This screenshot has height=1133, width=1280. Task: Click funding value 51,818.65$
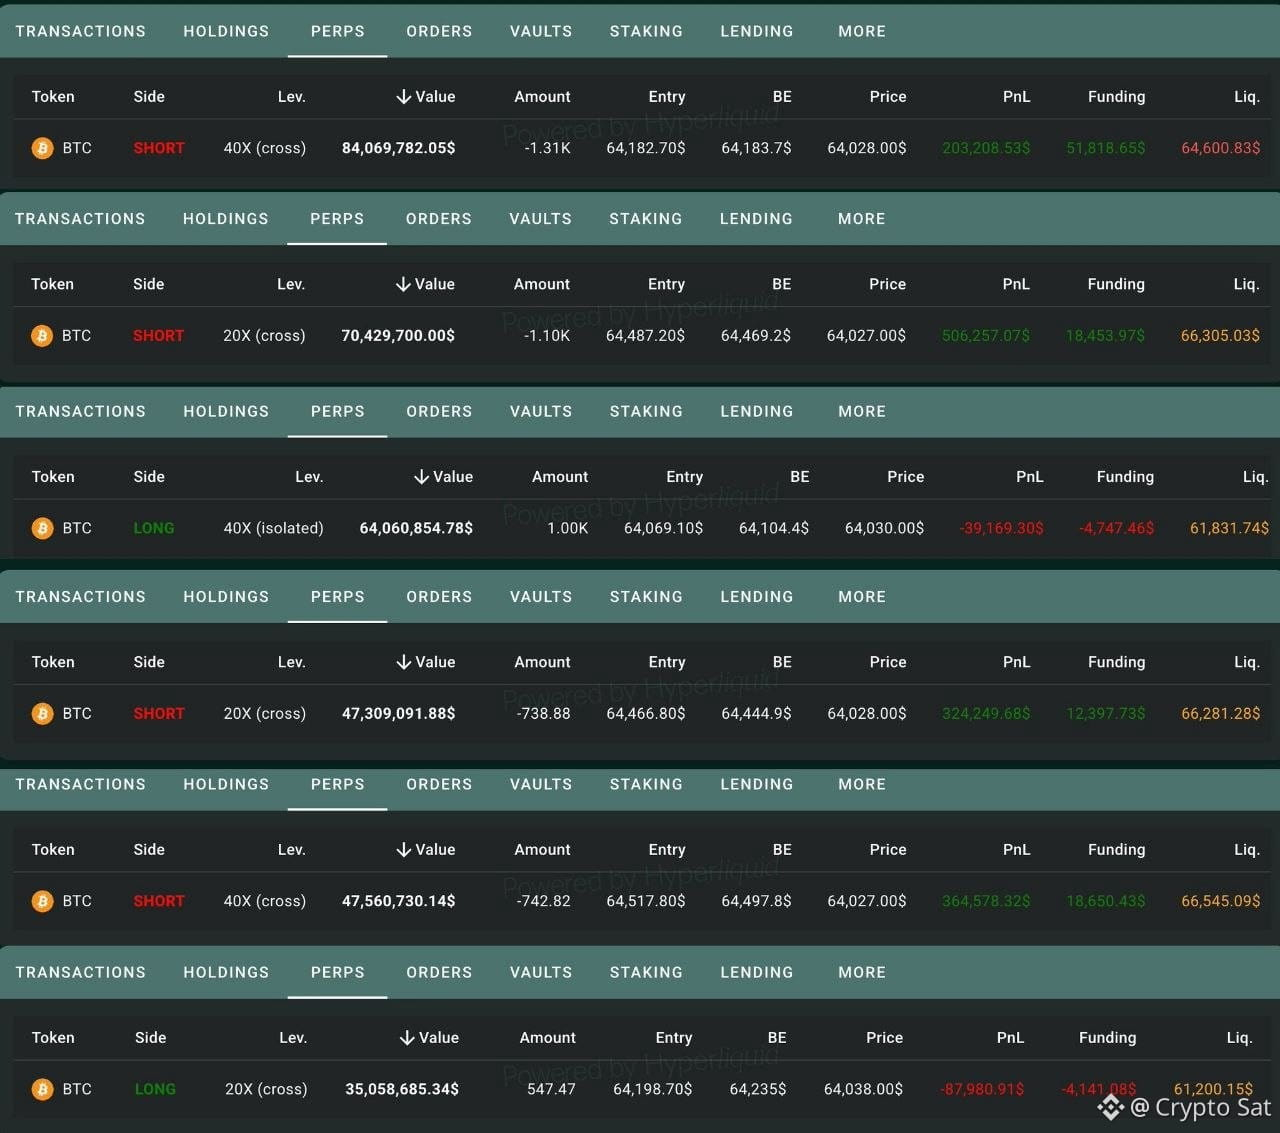(x=1106, y=148)
